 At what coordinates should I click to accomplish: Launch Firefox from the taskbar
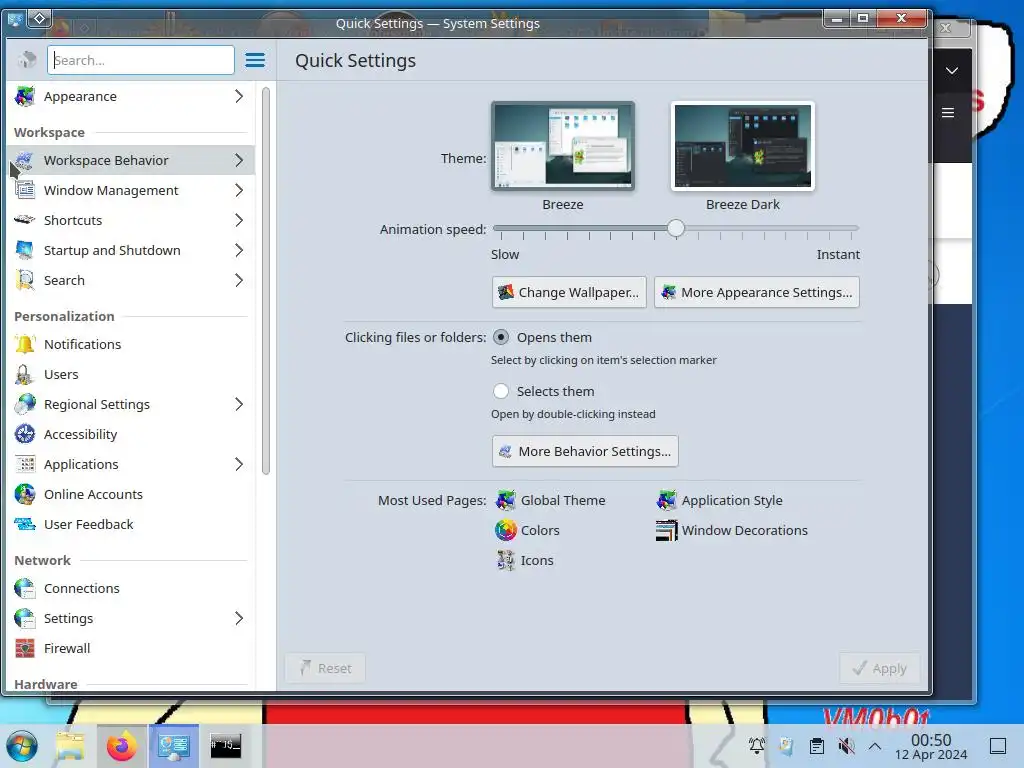[x=122, y=746]
